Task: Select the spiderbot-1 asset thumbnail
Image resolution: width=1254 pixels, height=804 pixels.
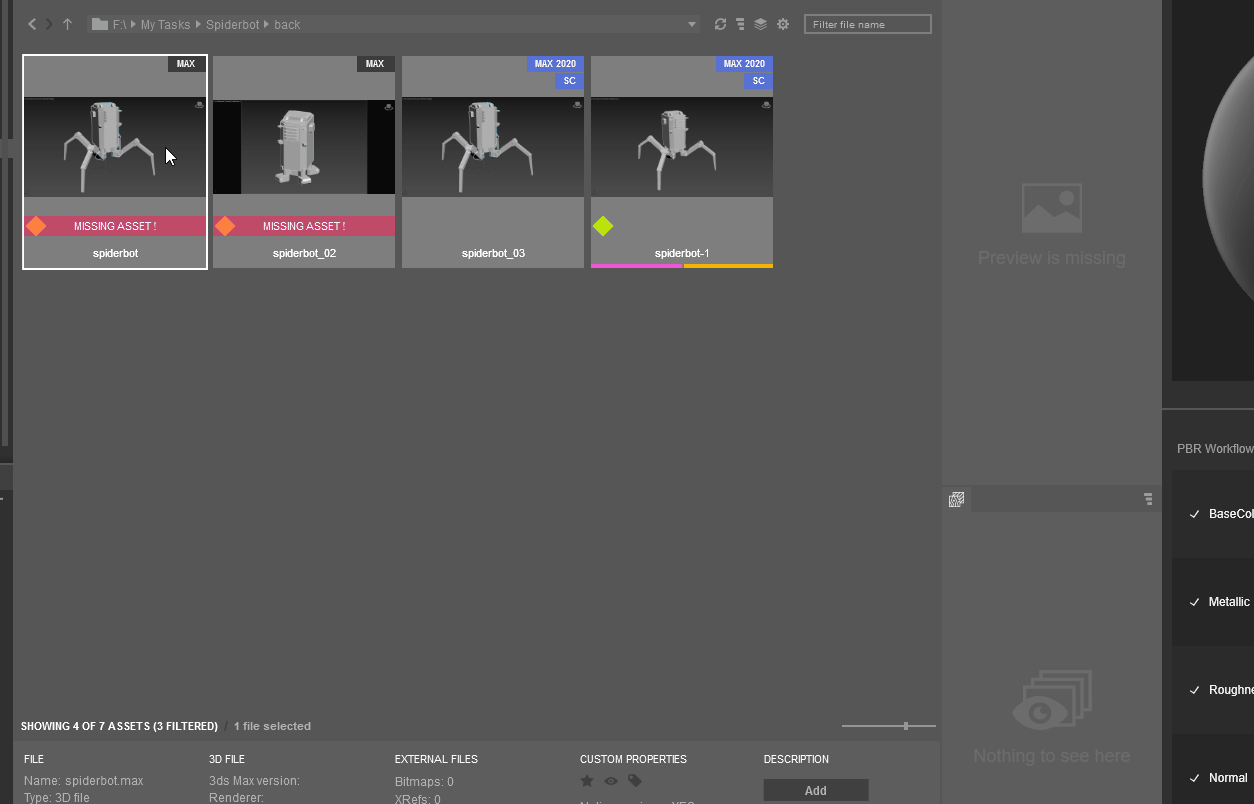Action: [682, 147]
